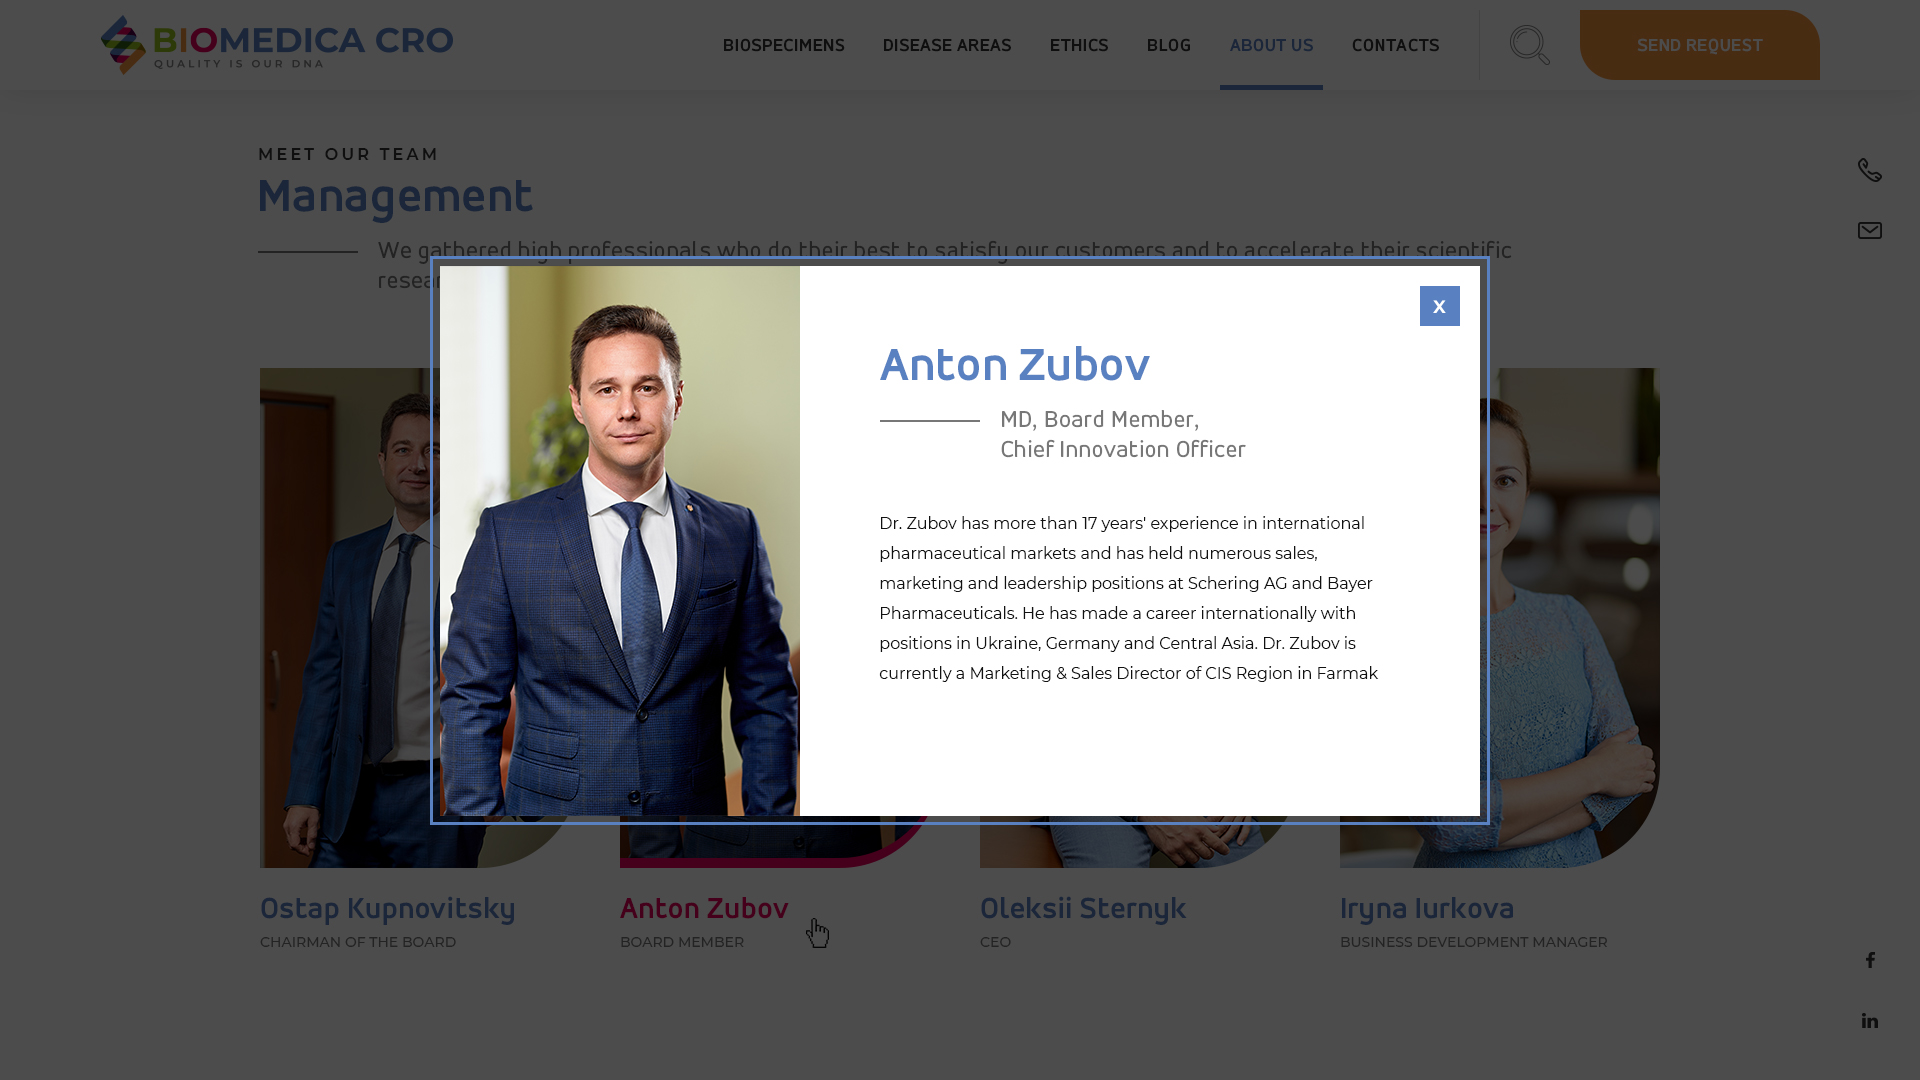
Task: Close the Anton Zubov popup
Action: (x=1439, y=306)
